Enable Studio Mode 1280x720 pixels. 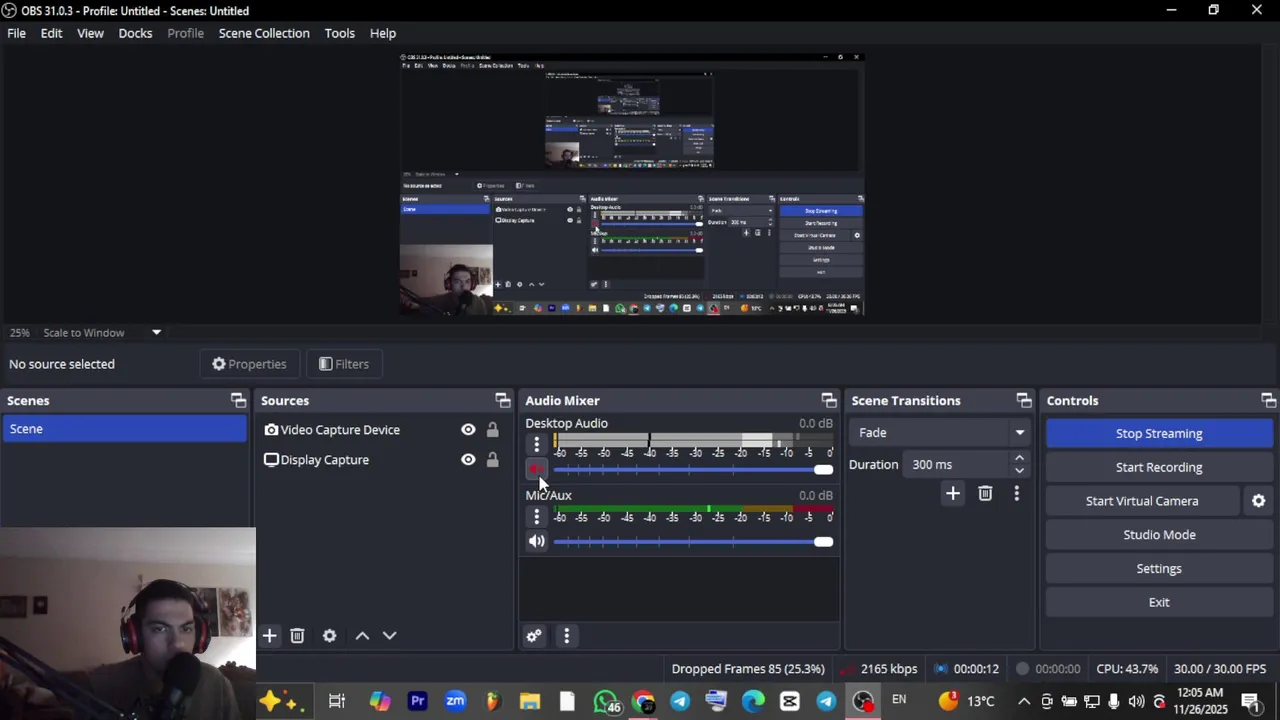[x=1159, y=535]
